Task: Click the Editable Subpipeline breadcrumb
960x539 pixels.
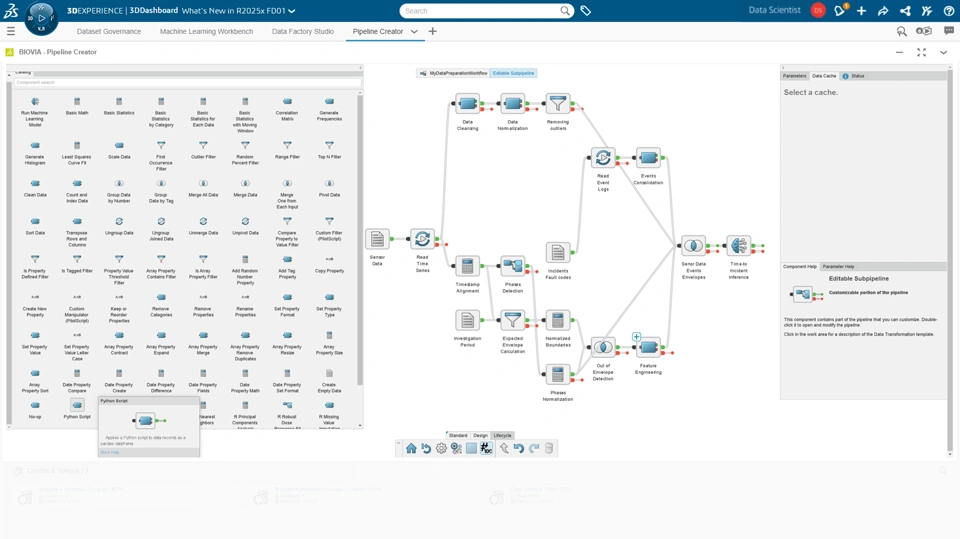Action: point(514,73)
